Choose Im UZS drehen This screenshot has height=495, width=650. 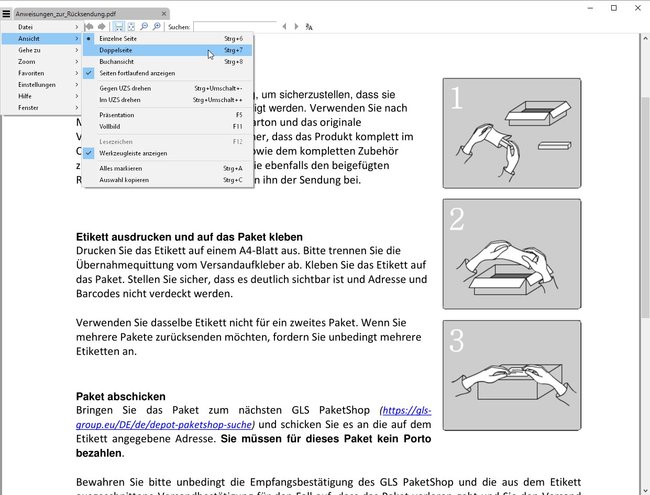pos(168,100)
